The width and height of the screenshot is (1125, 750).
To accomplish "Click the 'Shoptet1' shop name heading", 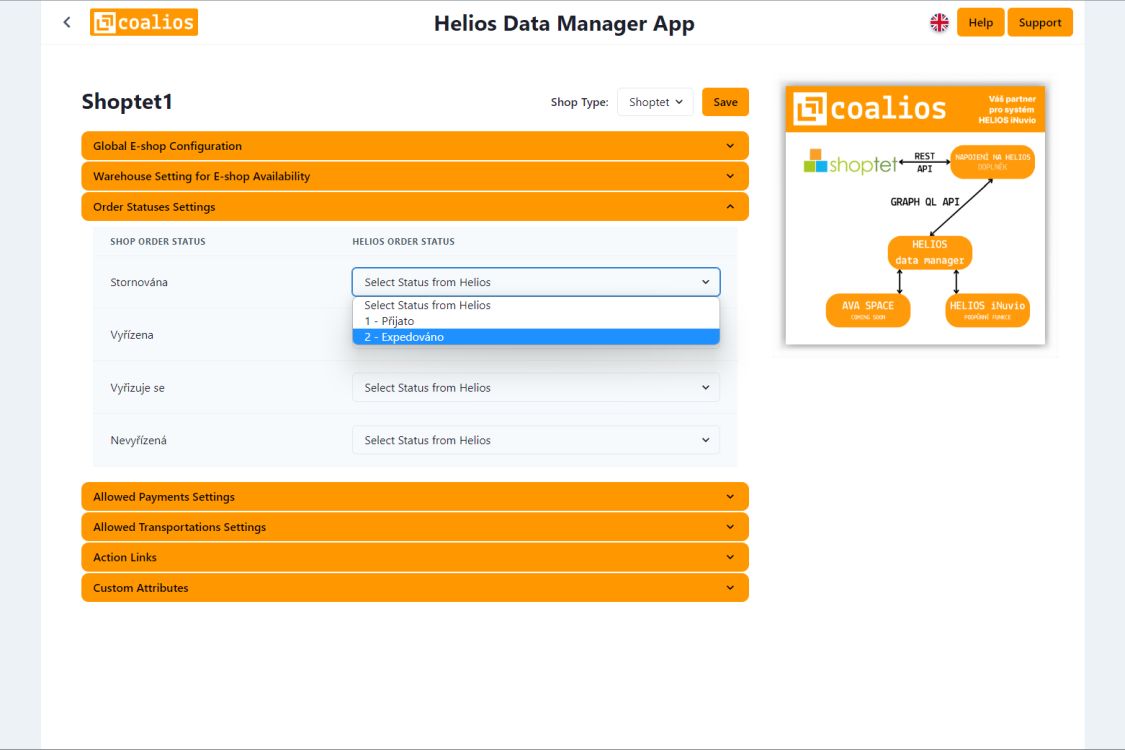I will tap(127, 102).
